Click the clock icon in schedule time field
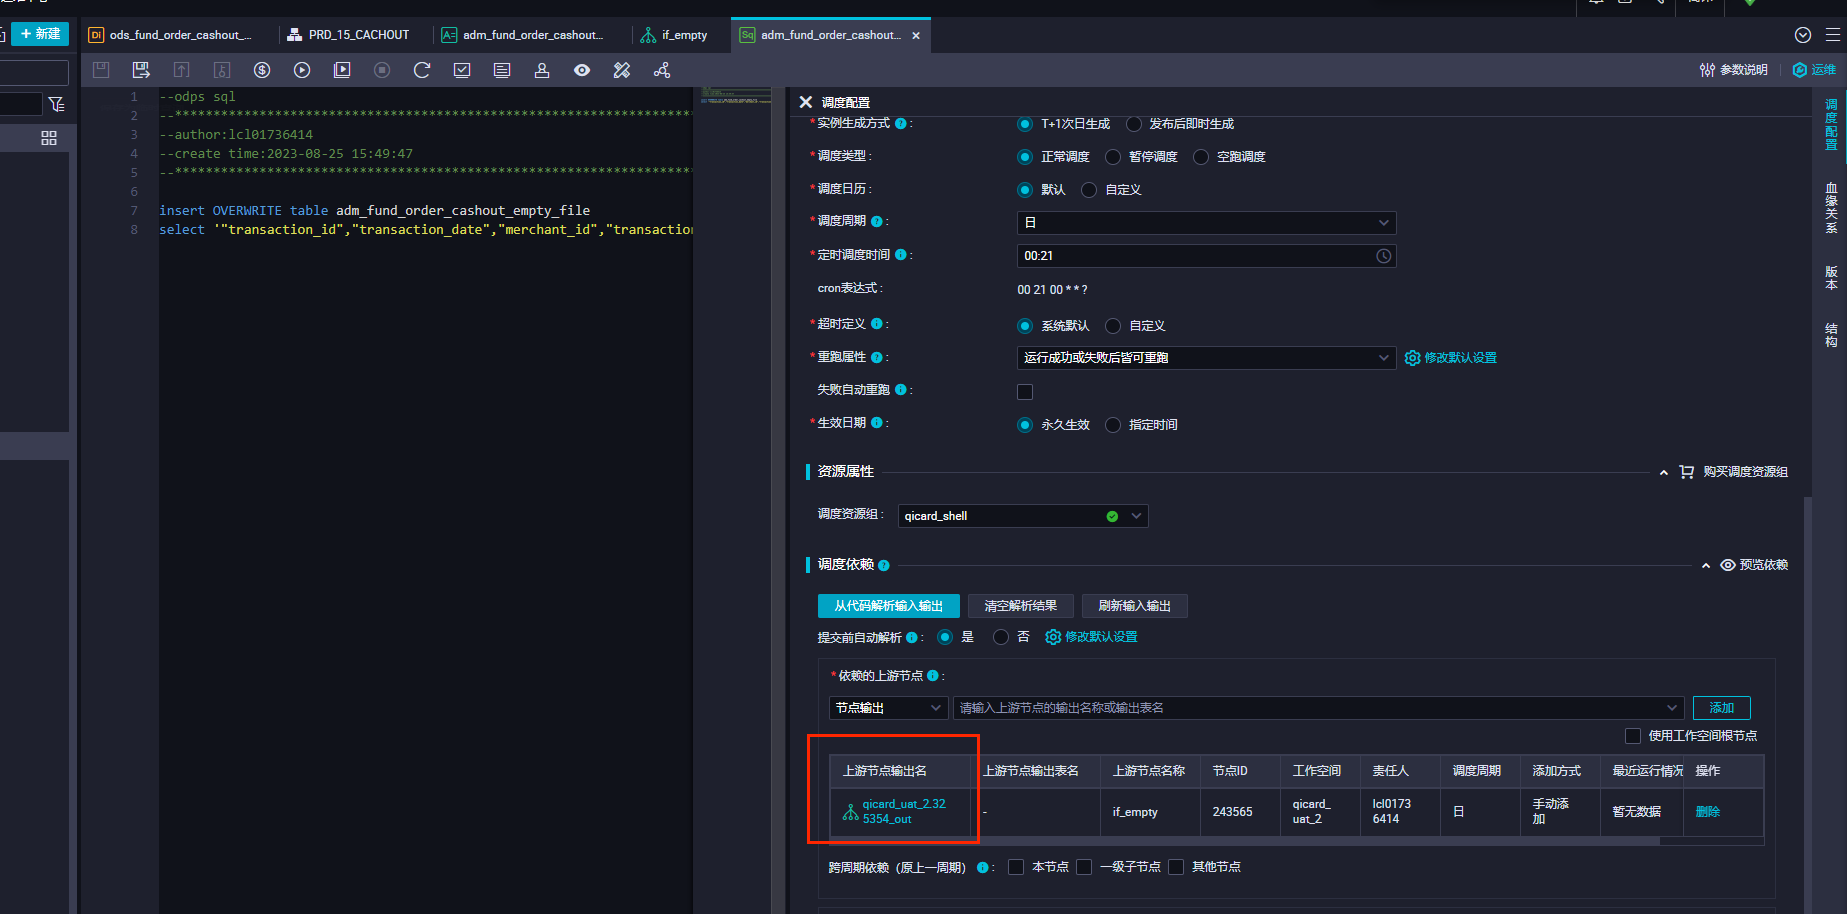1847x914 pixels. pyautogui.click(x=1383, y=256)
